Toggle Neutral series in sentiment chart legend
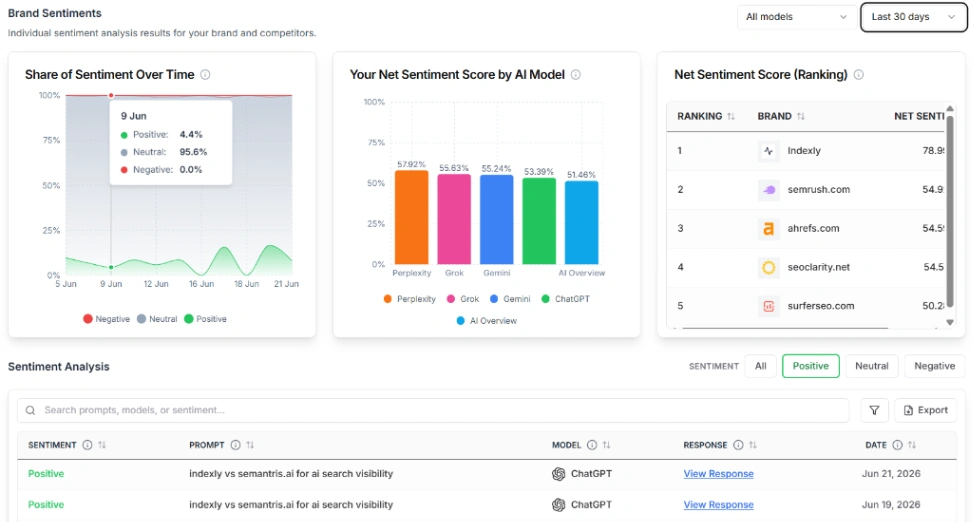 [157, 319]
